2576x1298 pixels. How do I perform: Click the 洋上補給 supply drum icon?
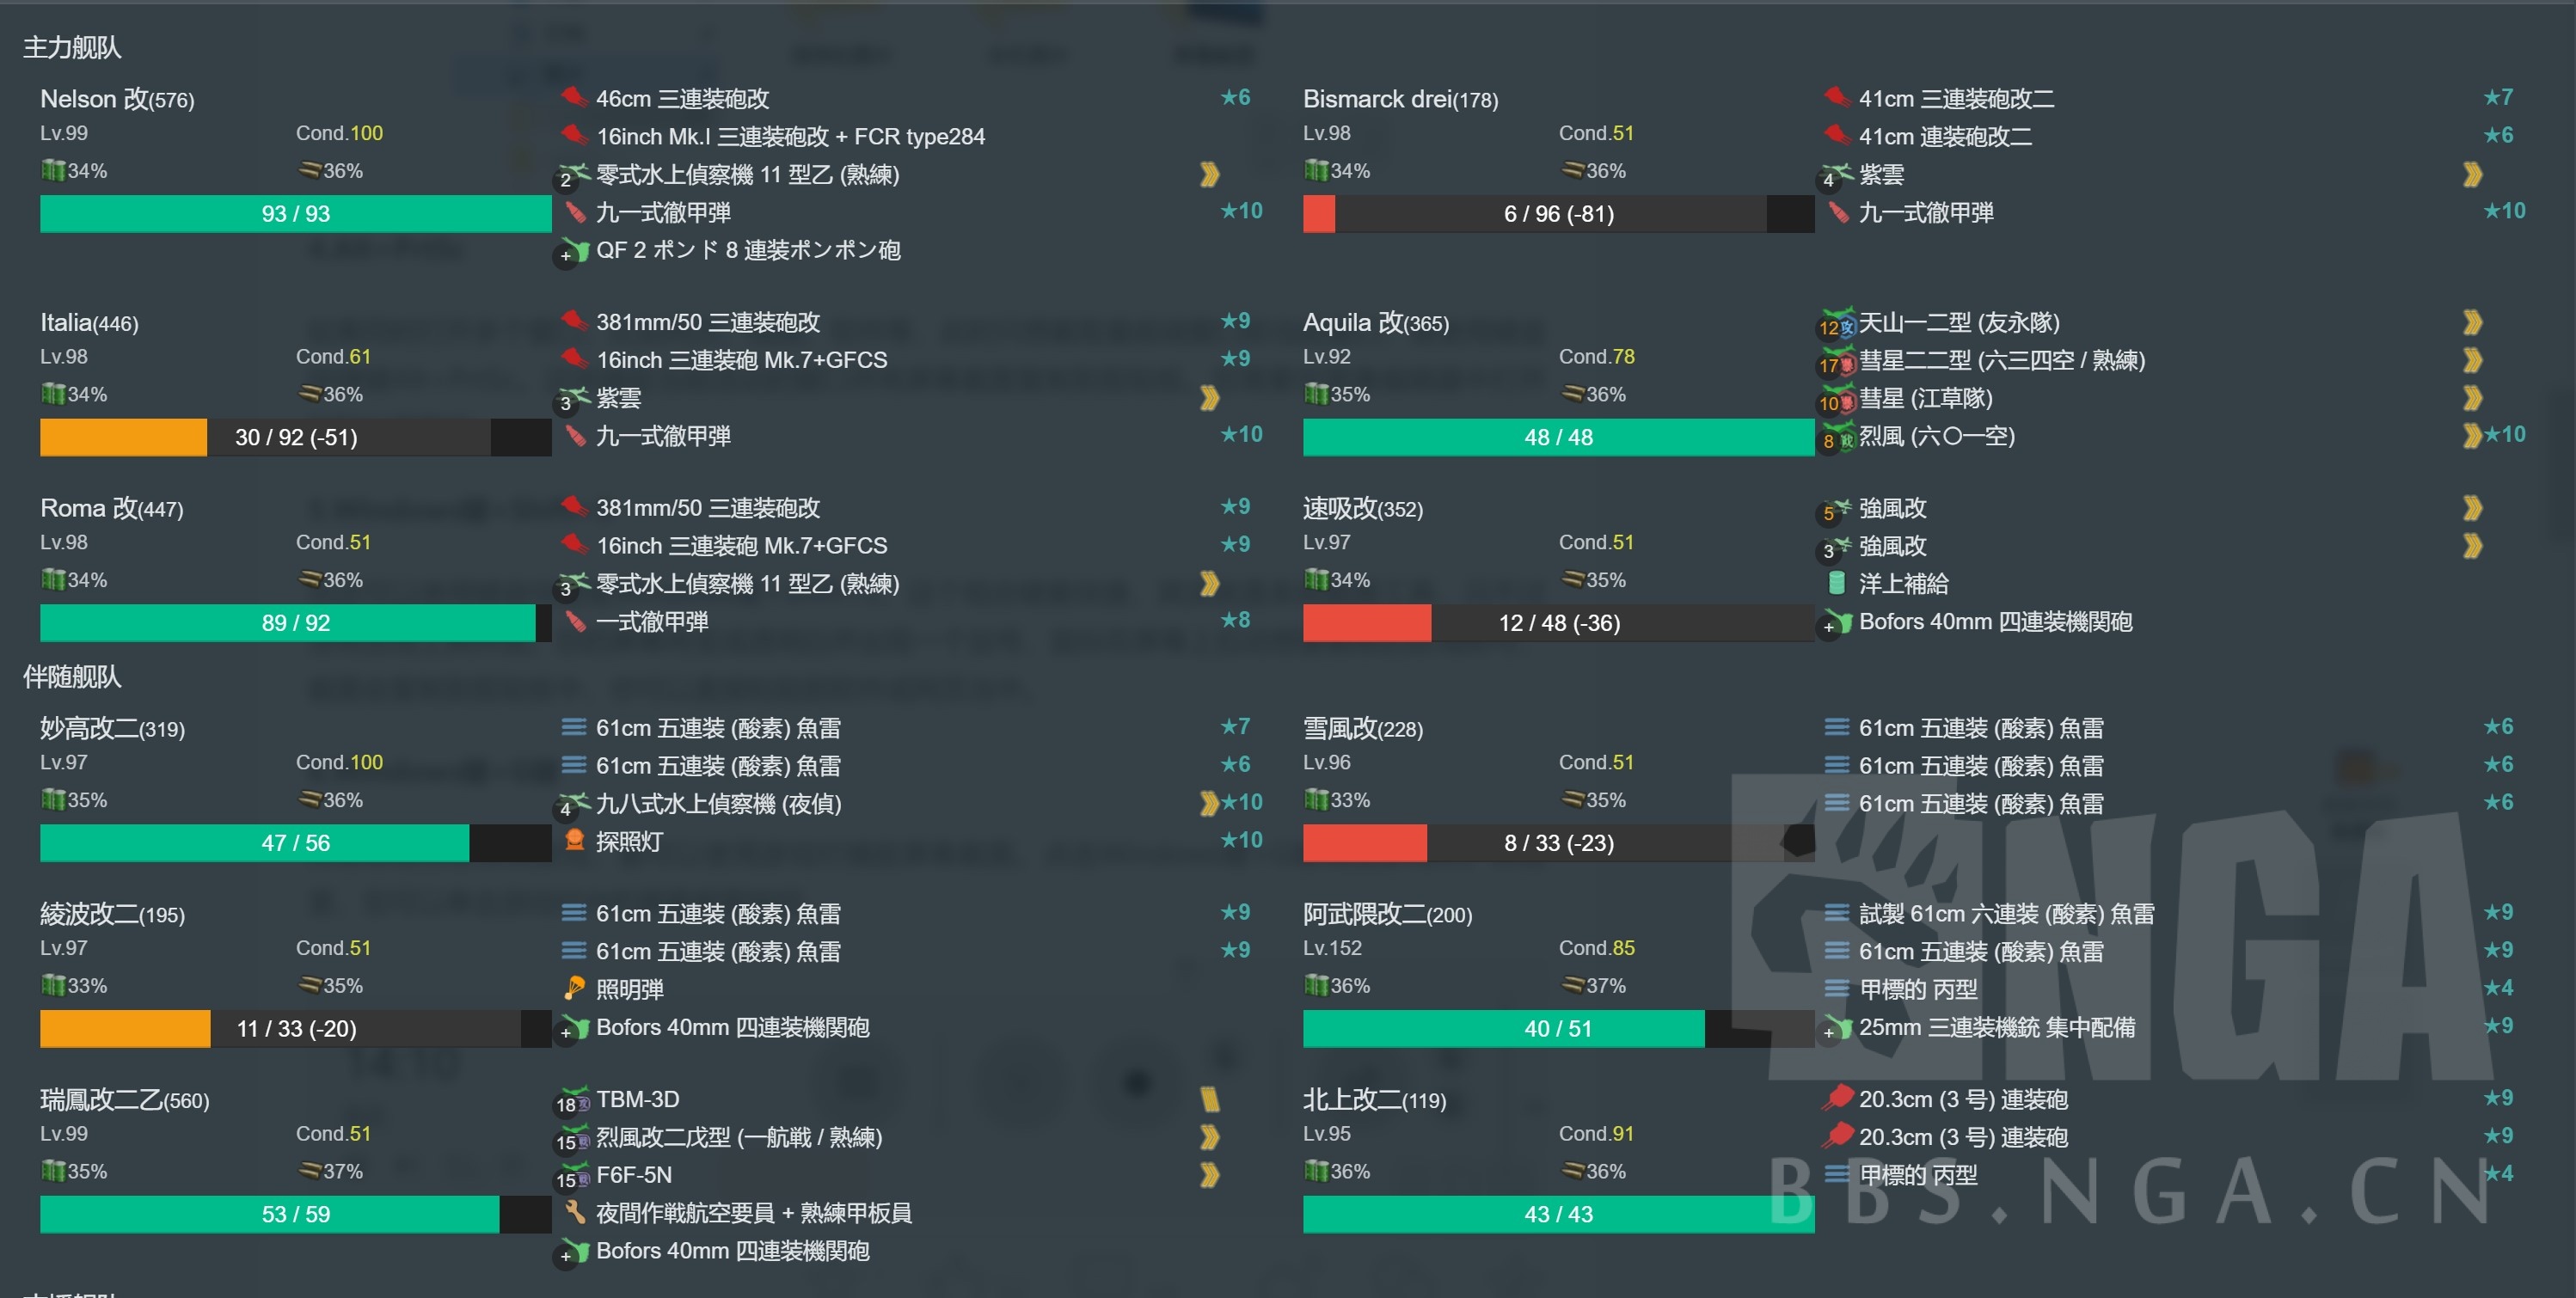(1836, 582)
